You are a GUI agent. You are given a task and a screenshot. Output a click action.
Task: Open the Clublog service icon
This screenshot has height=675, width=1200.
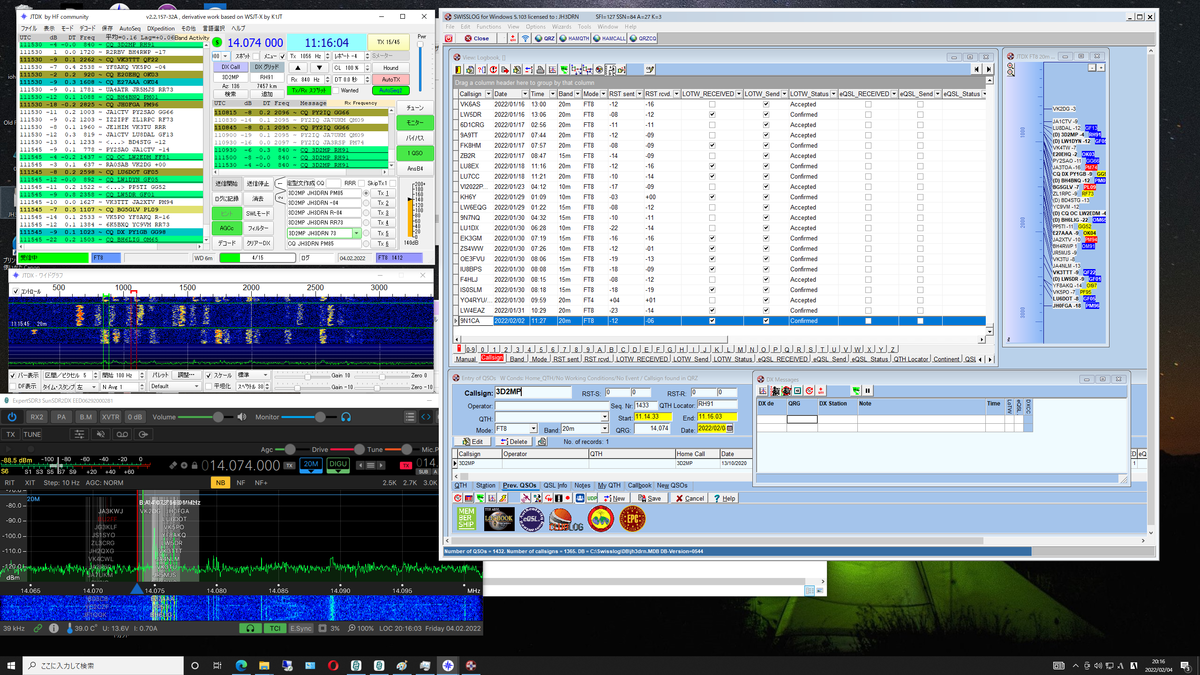tap(564, 521)
